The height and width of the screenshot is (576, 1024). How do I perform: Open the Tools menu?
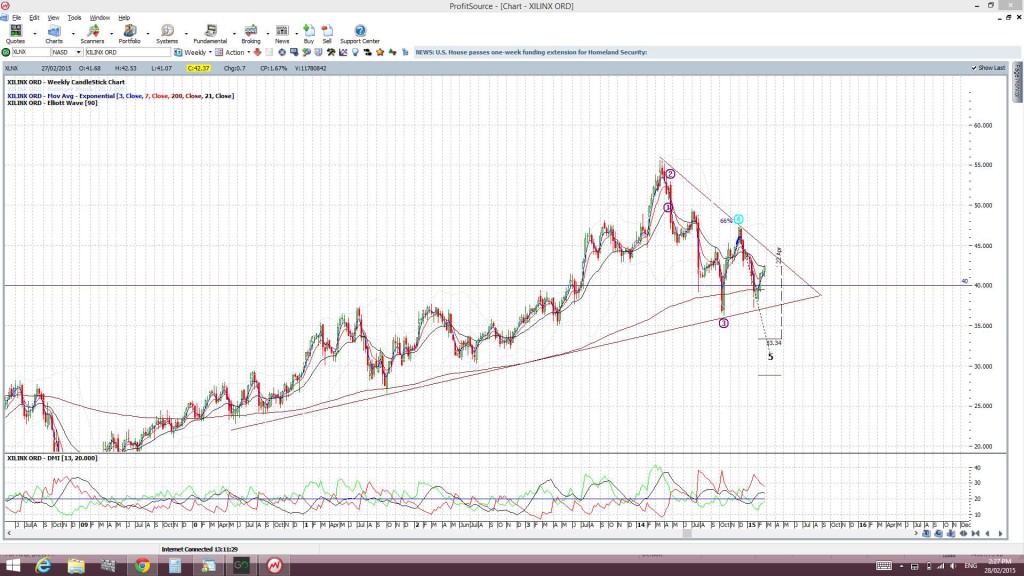74,18
